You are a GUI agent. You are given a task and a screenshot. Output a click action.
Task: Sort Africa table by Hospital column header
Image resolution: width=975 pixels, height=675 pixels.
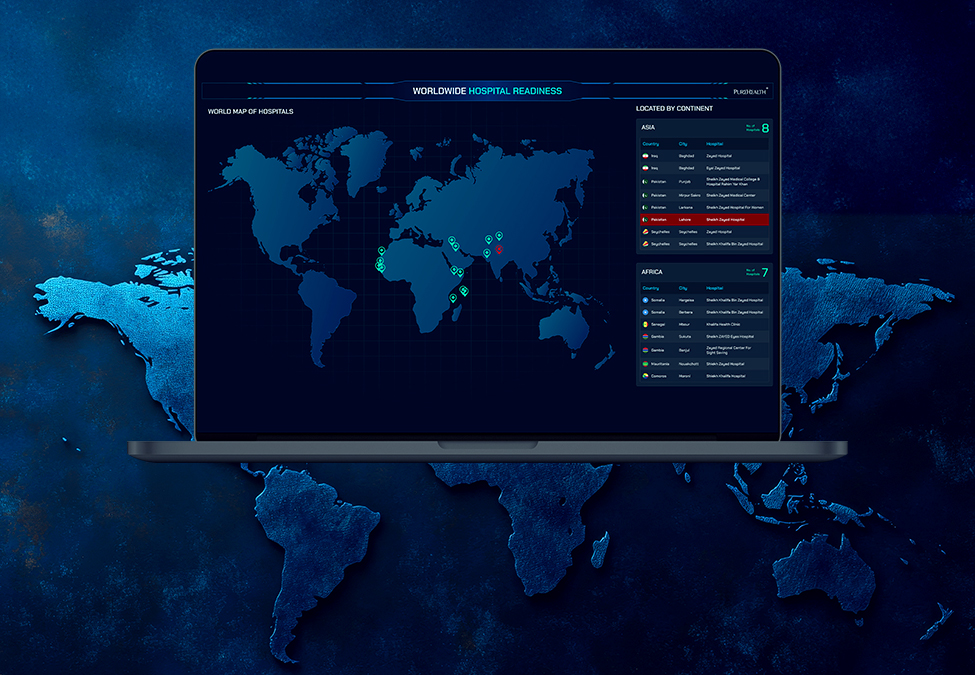pyautogui.click(x=716, y=288)
